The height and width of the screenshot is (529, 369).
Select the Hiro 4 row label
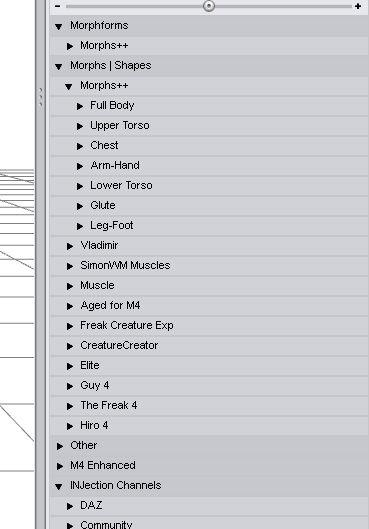pos(94,425)
